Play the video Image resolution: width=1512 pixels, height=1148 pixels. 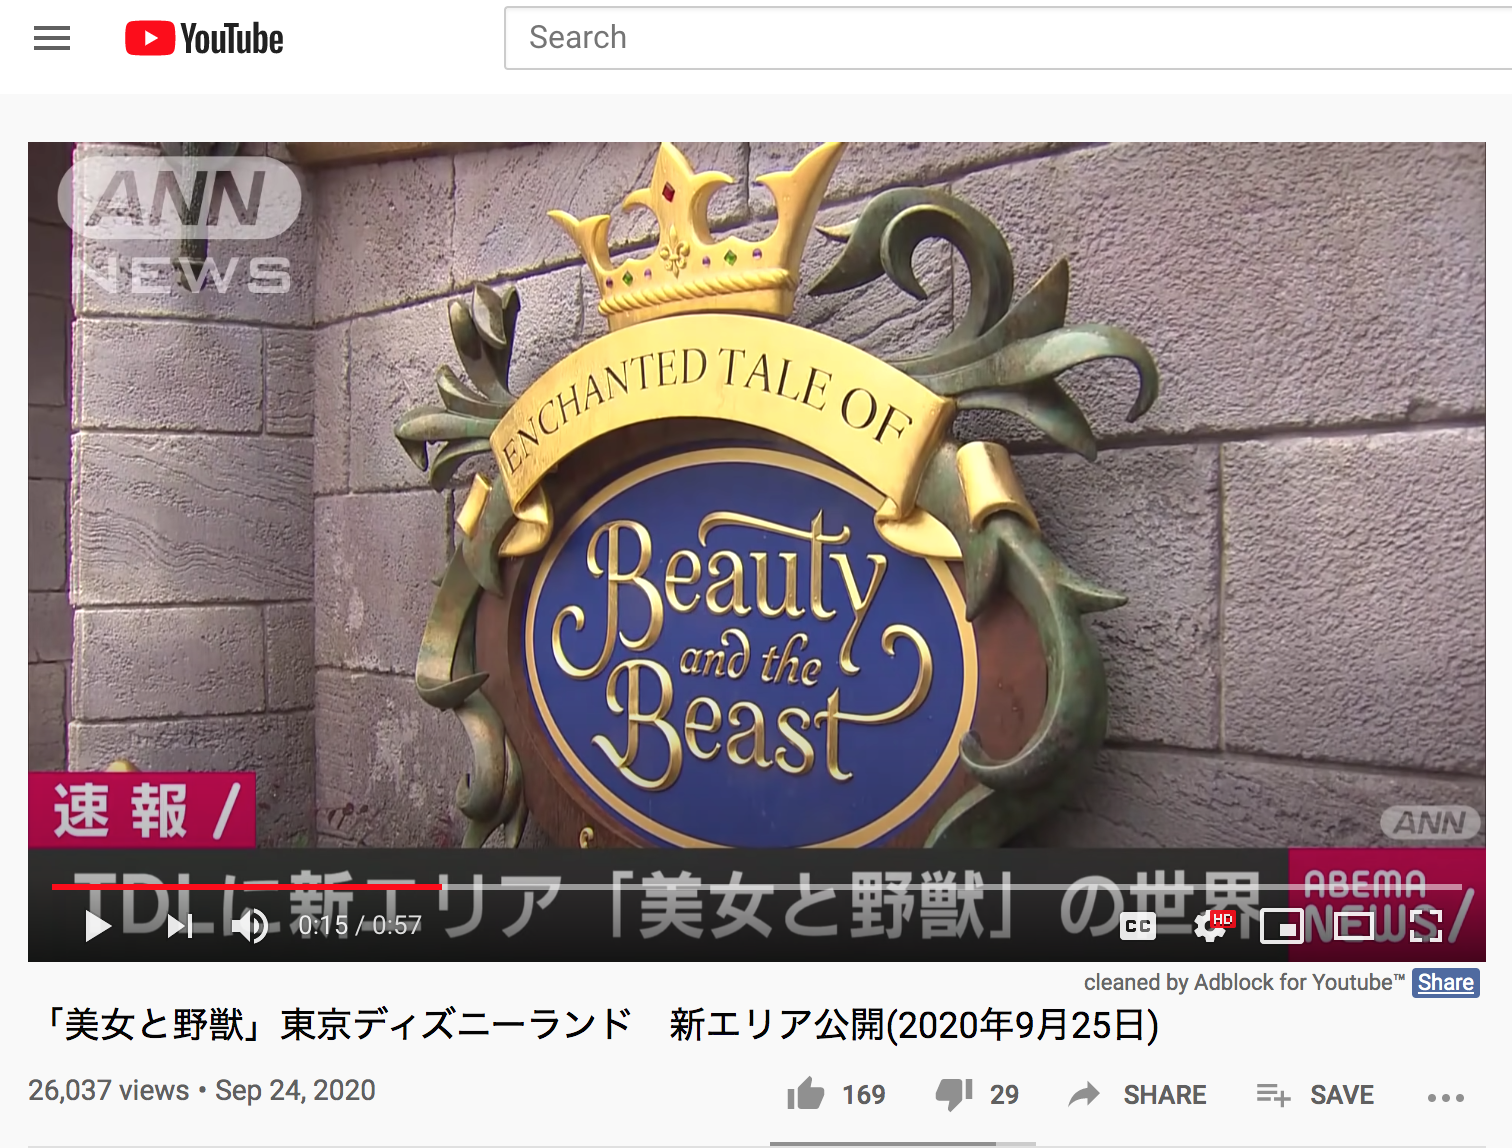[98, 926]
